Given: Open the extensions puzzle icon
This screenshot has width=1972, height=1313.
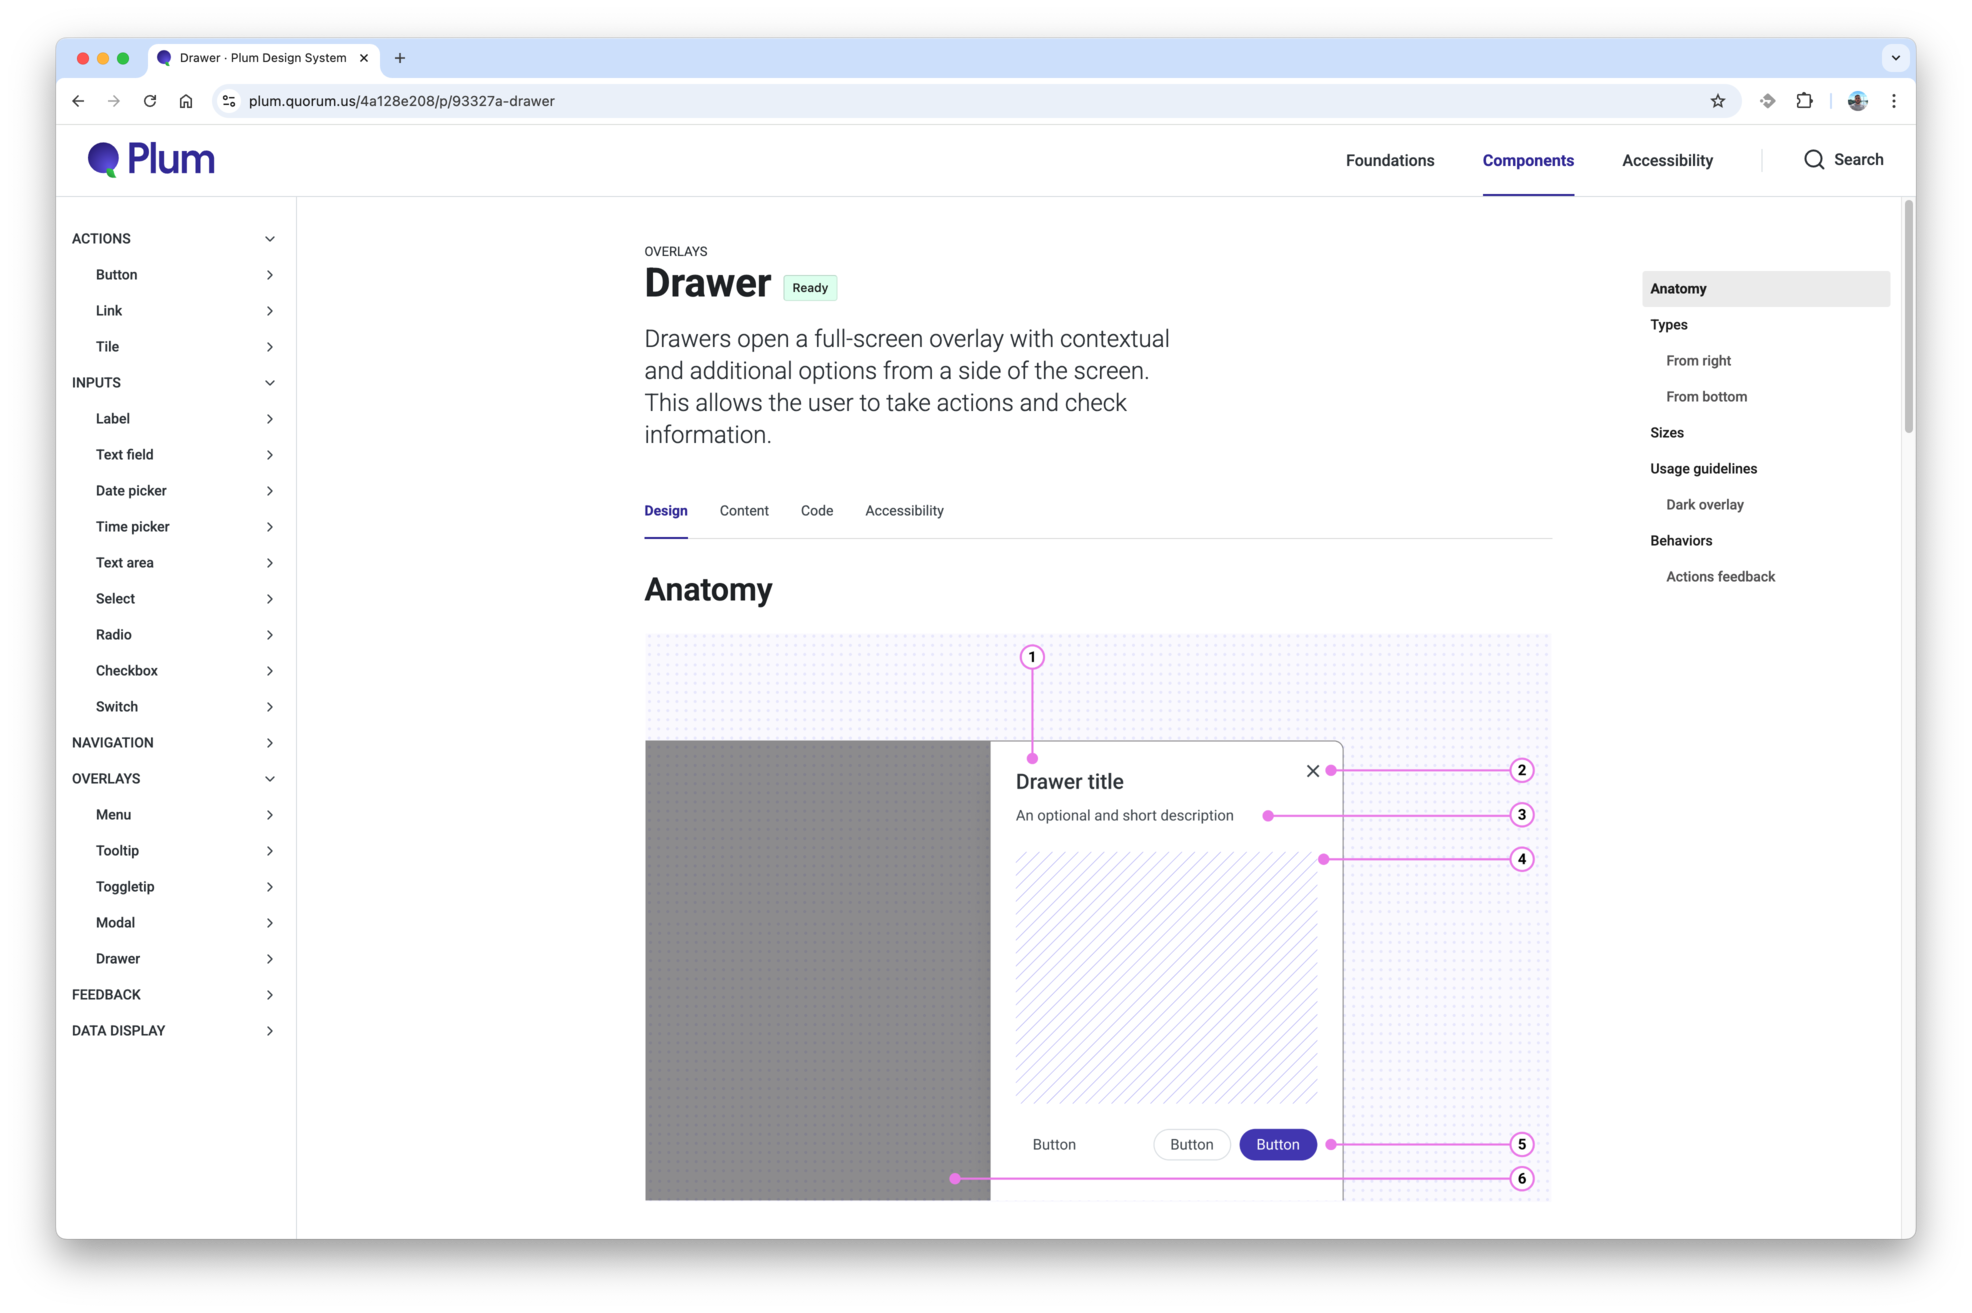Looking at the screenshot, I should click(1804, 101).
